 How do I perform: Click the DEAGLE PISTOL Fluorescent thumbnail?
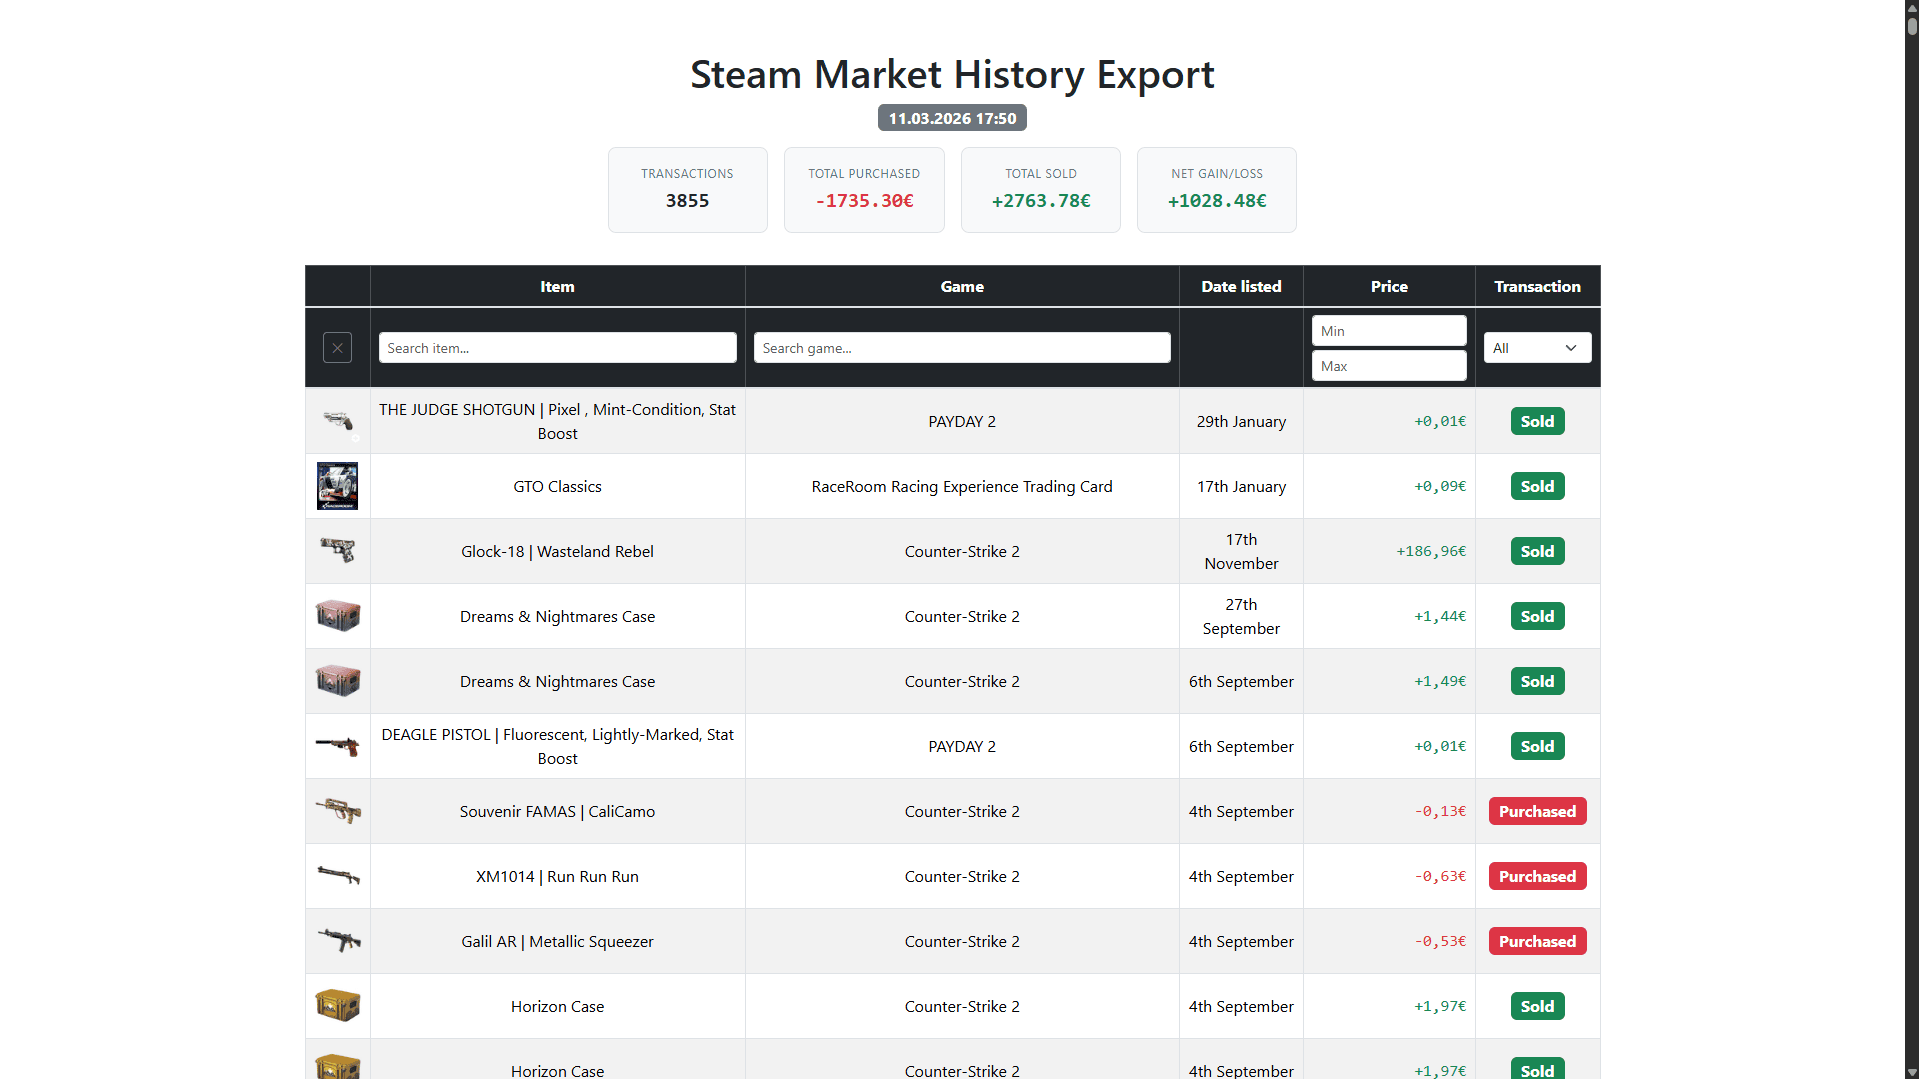pyautogui.click(x=337, y=746)
